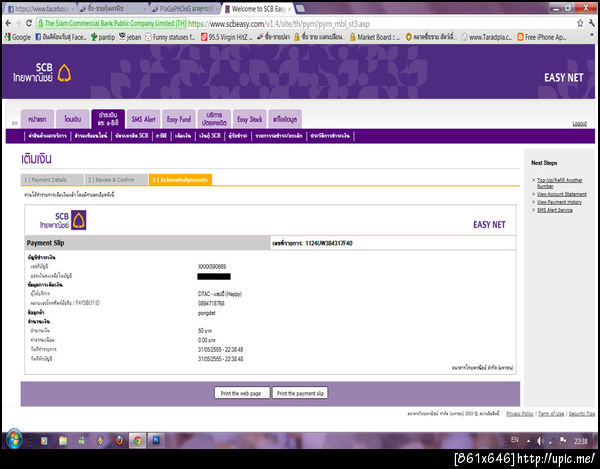The image size is (600, 469).
Task: Open the Google bookmark
Action: (18, 37)
